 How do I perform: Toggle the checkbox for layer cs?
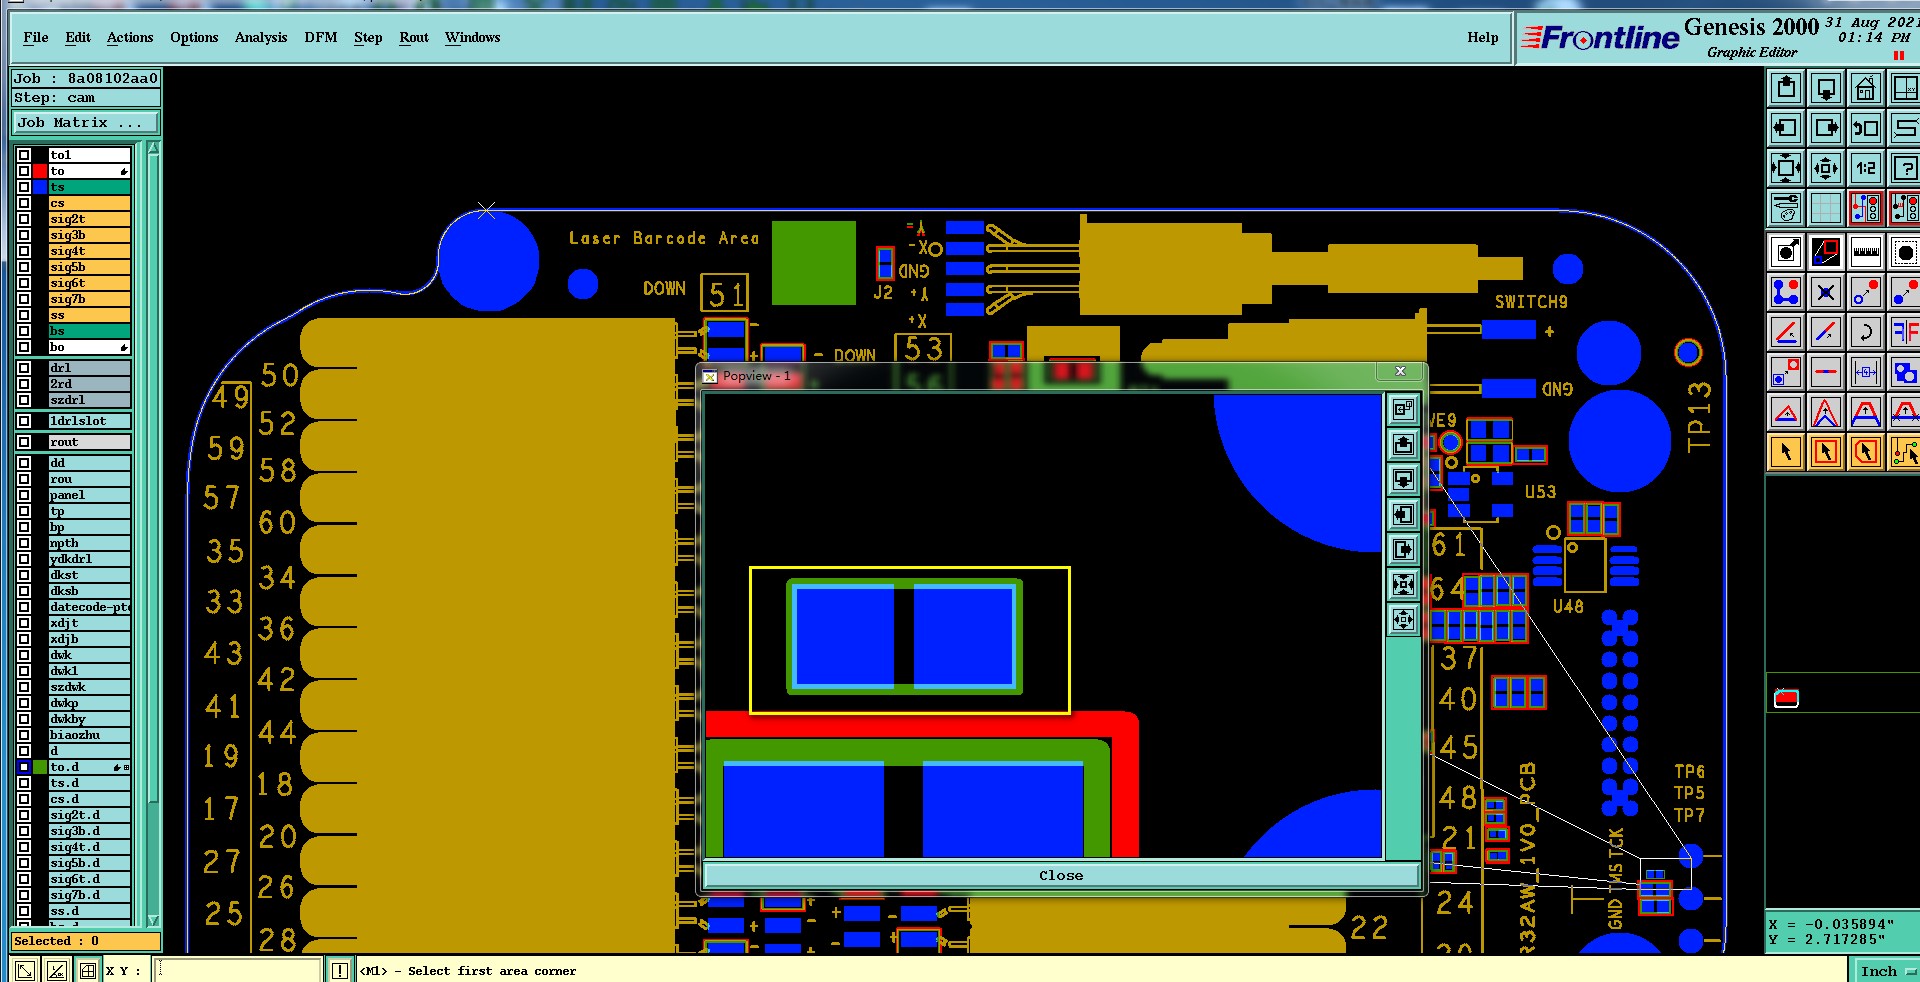tap(24, 203)
